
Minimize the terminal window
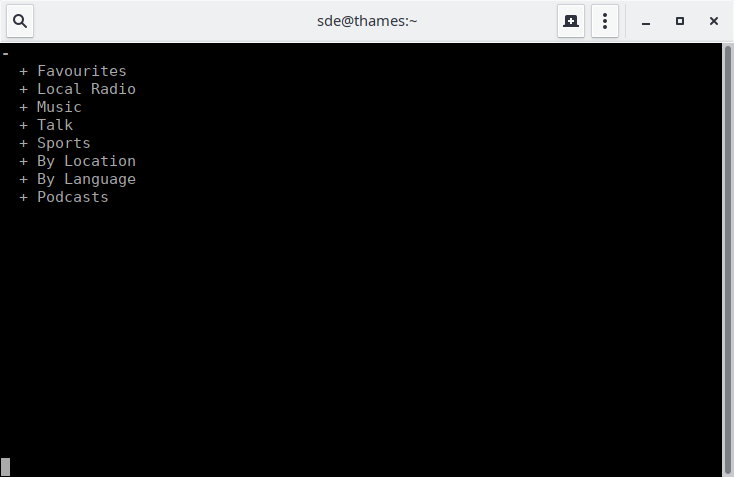(x=646, y=22)
